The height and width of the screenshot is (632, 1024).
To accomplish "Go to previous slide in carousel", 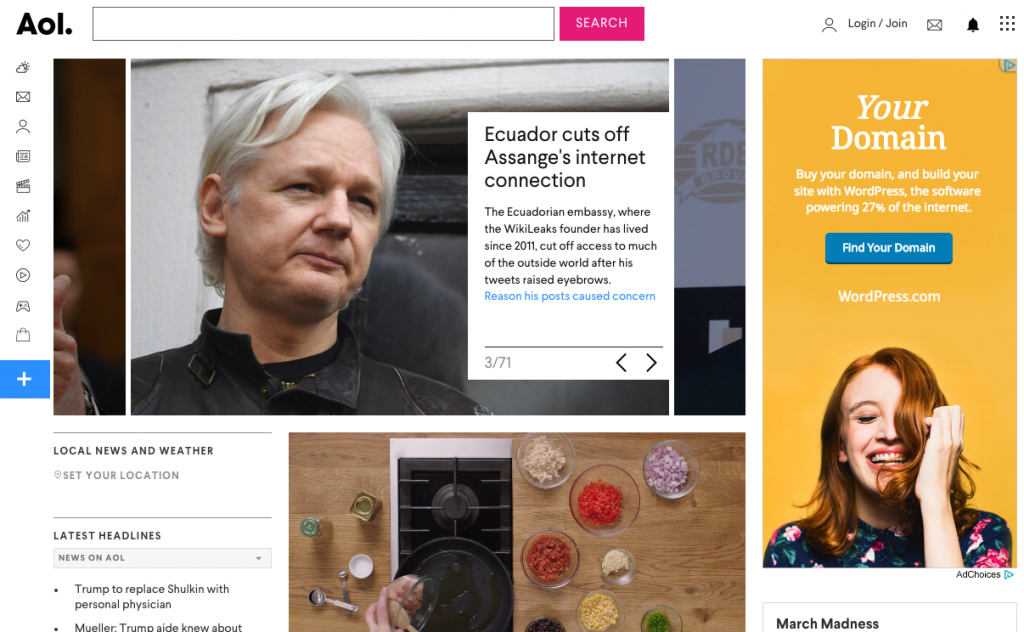I will (621, 362).
